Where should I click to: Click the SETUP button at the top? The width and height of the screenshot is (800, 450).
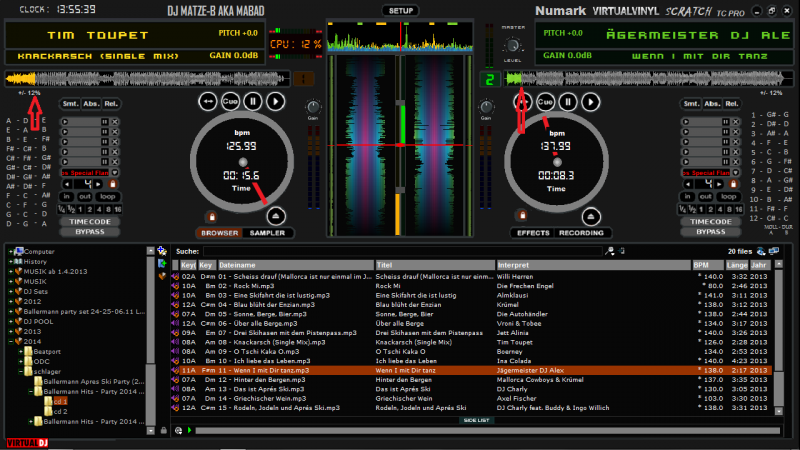click(400, 9)
